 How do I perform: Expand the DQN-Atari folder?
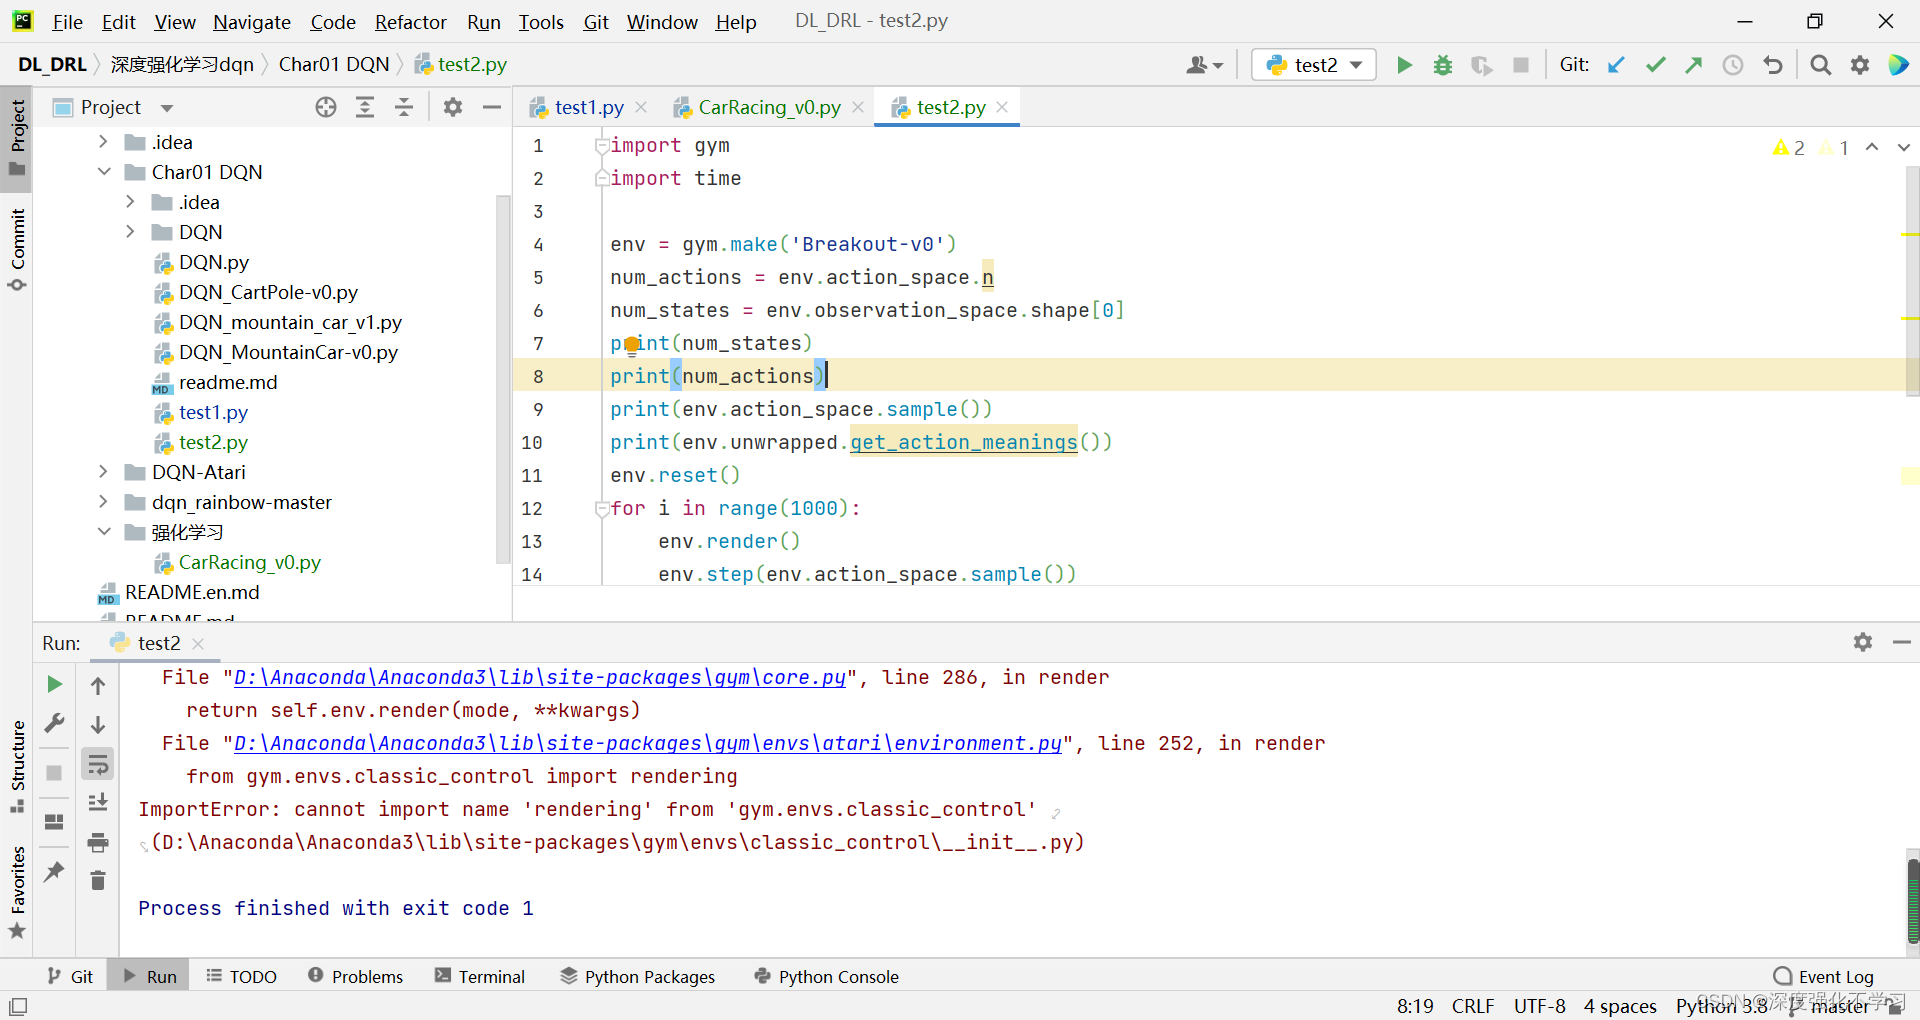tap(103, 472)
